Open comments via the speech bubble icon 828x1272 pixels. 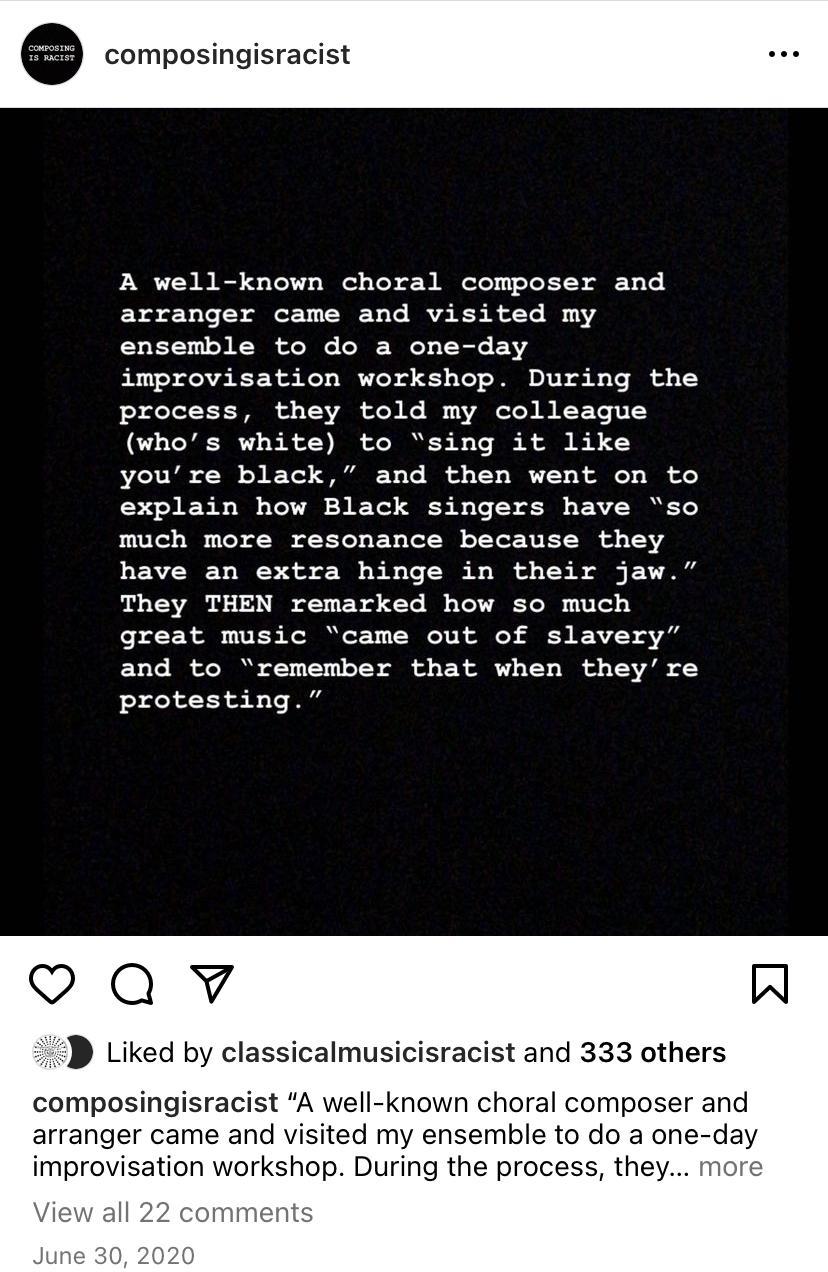coord(132,984)
